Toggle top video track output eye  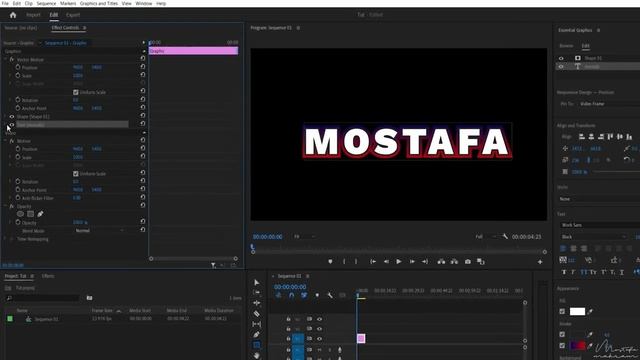coord(319,319)
